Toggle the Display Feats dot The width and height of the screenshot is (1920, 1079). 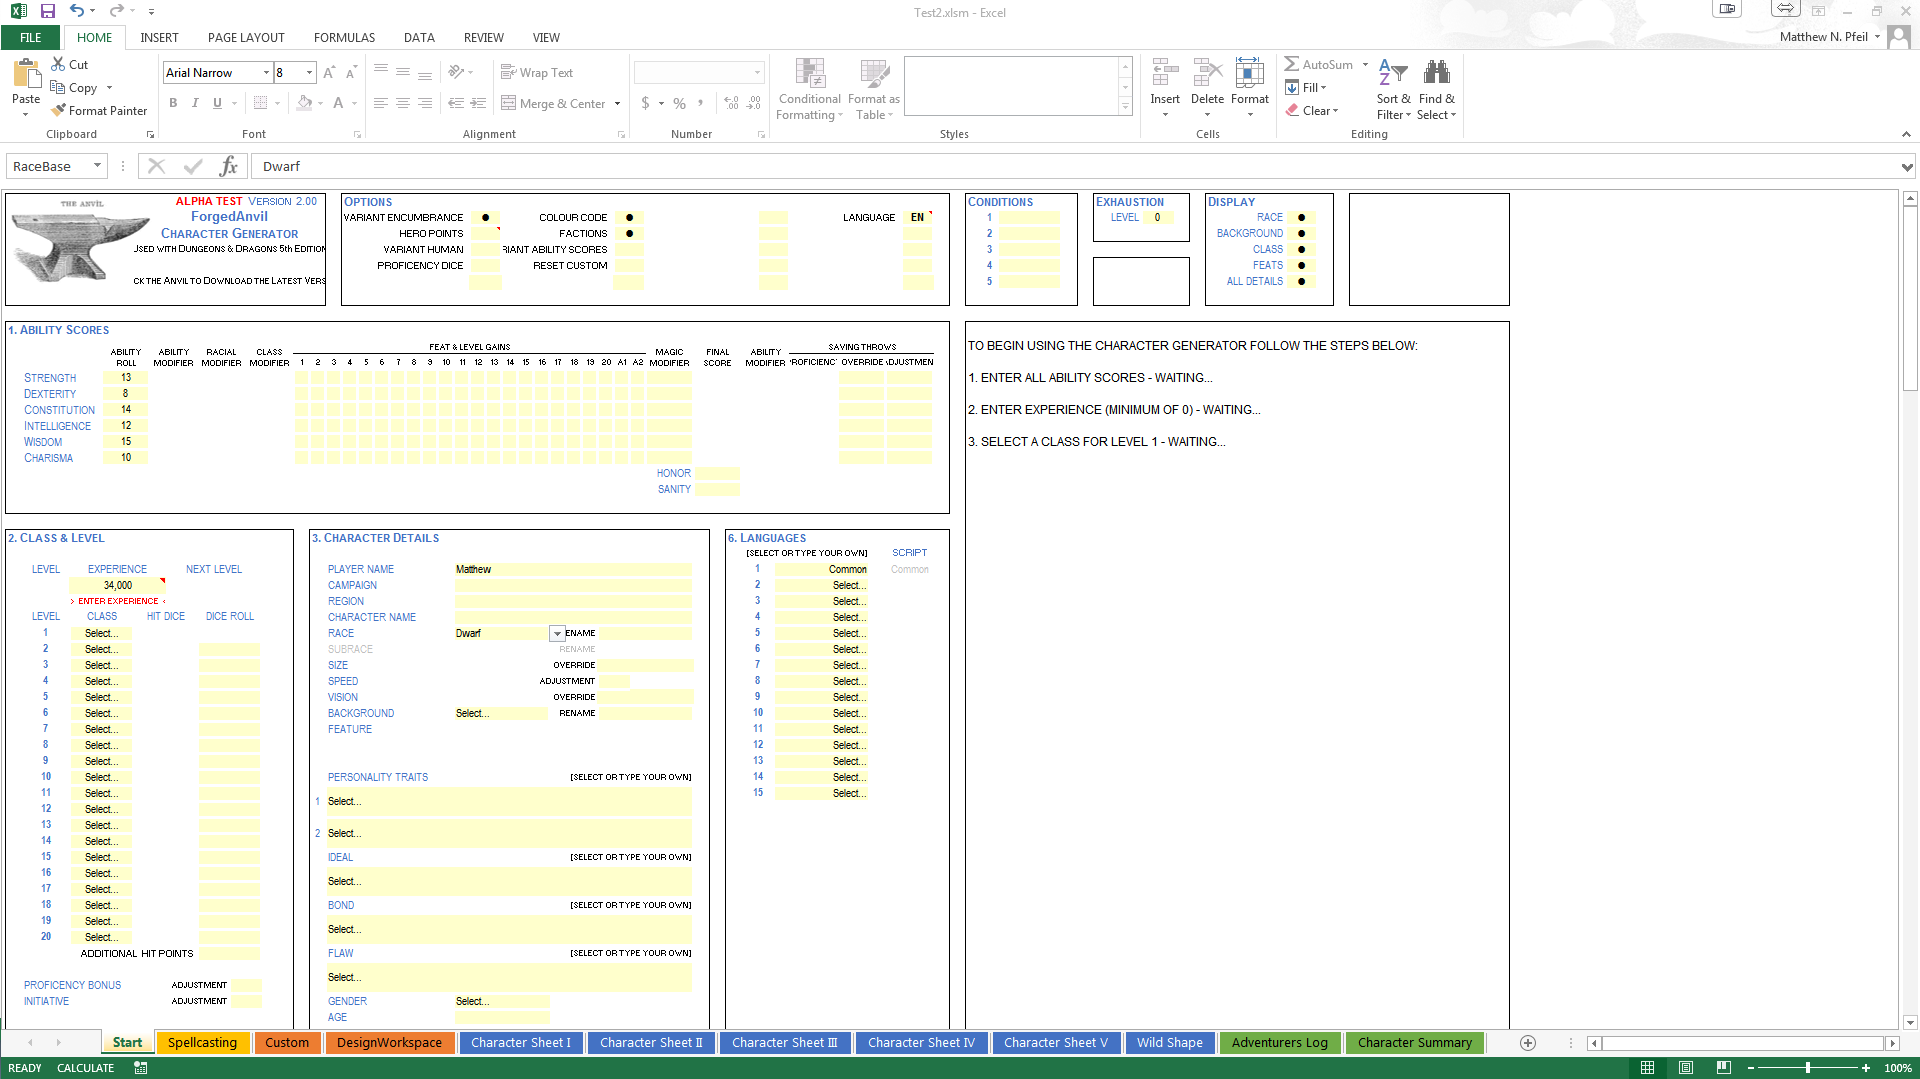click(x=1301, y=265)
